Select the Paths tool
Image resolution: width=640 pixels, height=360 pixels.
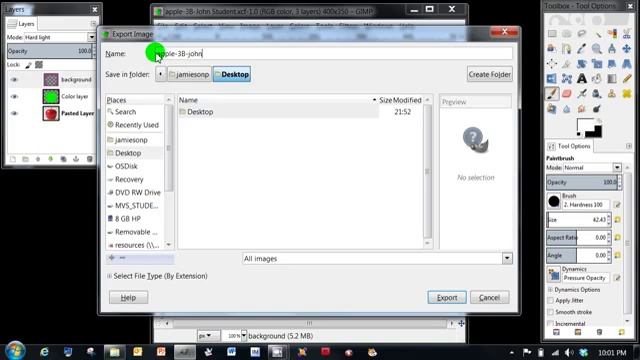(x=567, y=49)
